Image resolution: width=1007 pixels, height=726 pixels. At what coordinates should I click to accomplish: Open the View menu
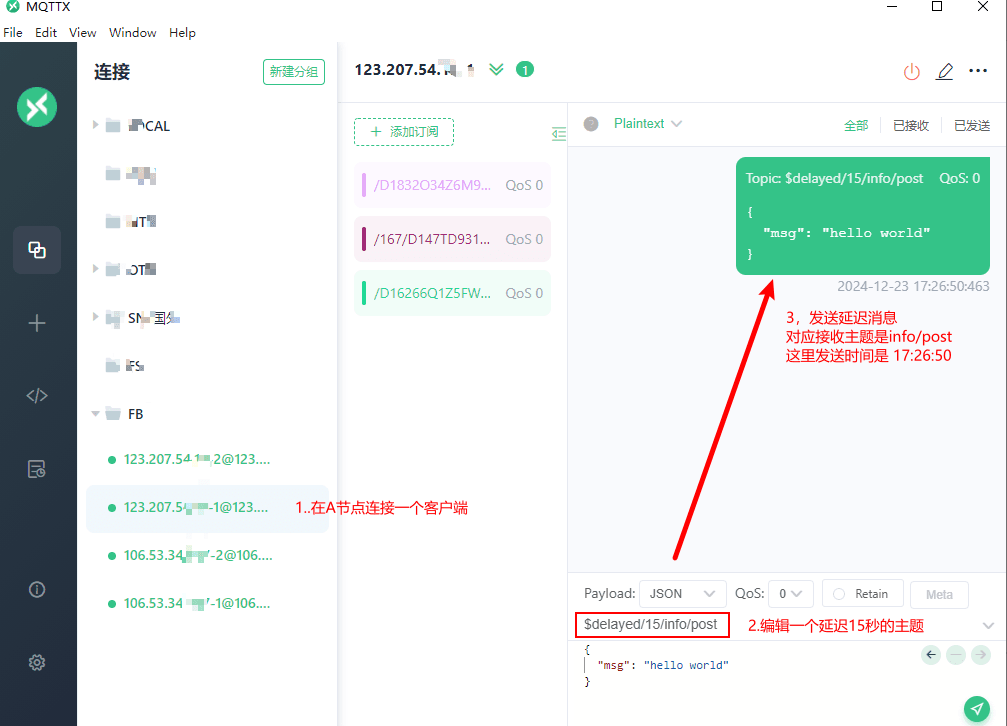point(82,32)
